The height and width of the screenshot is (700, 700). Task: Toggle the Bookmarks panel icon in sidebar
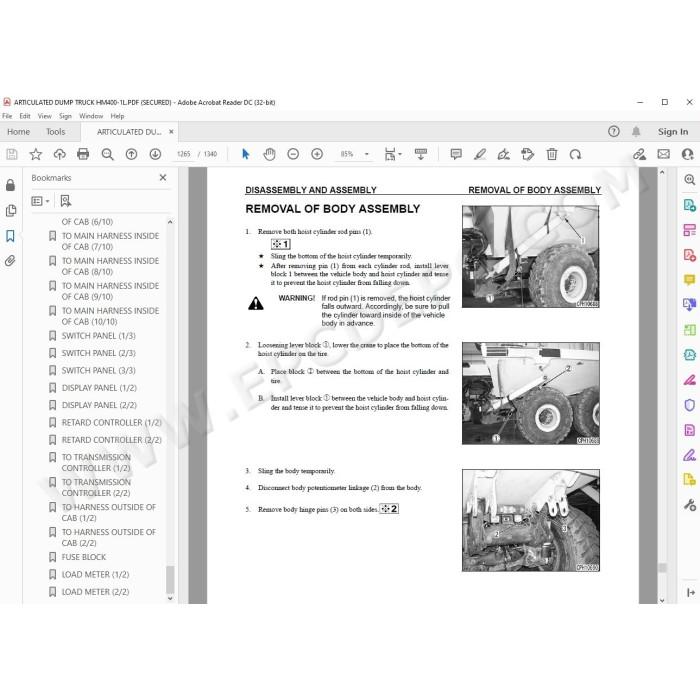click(10, 236)
